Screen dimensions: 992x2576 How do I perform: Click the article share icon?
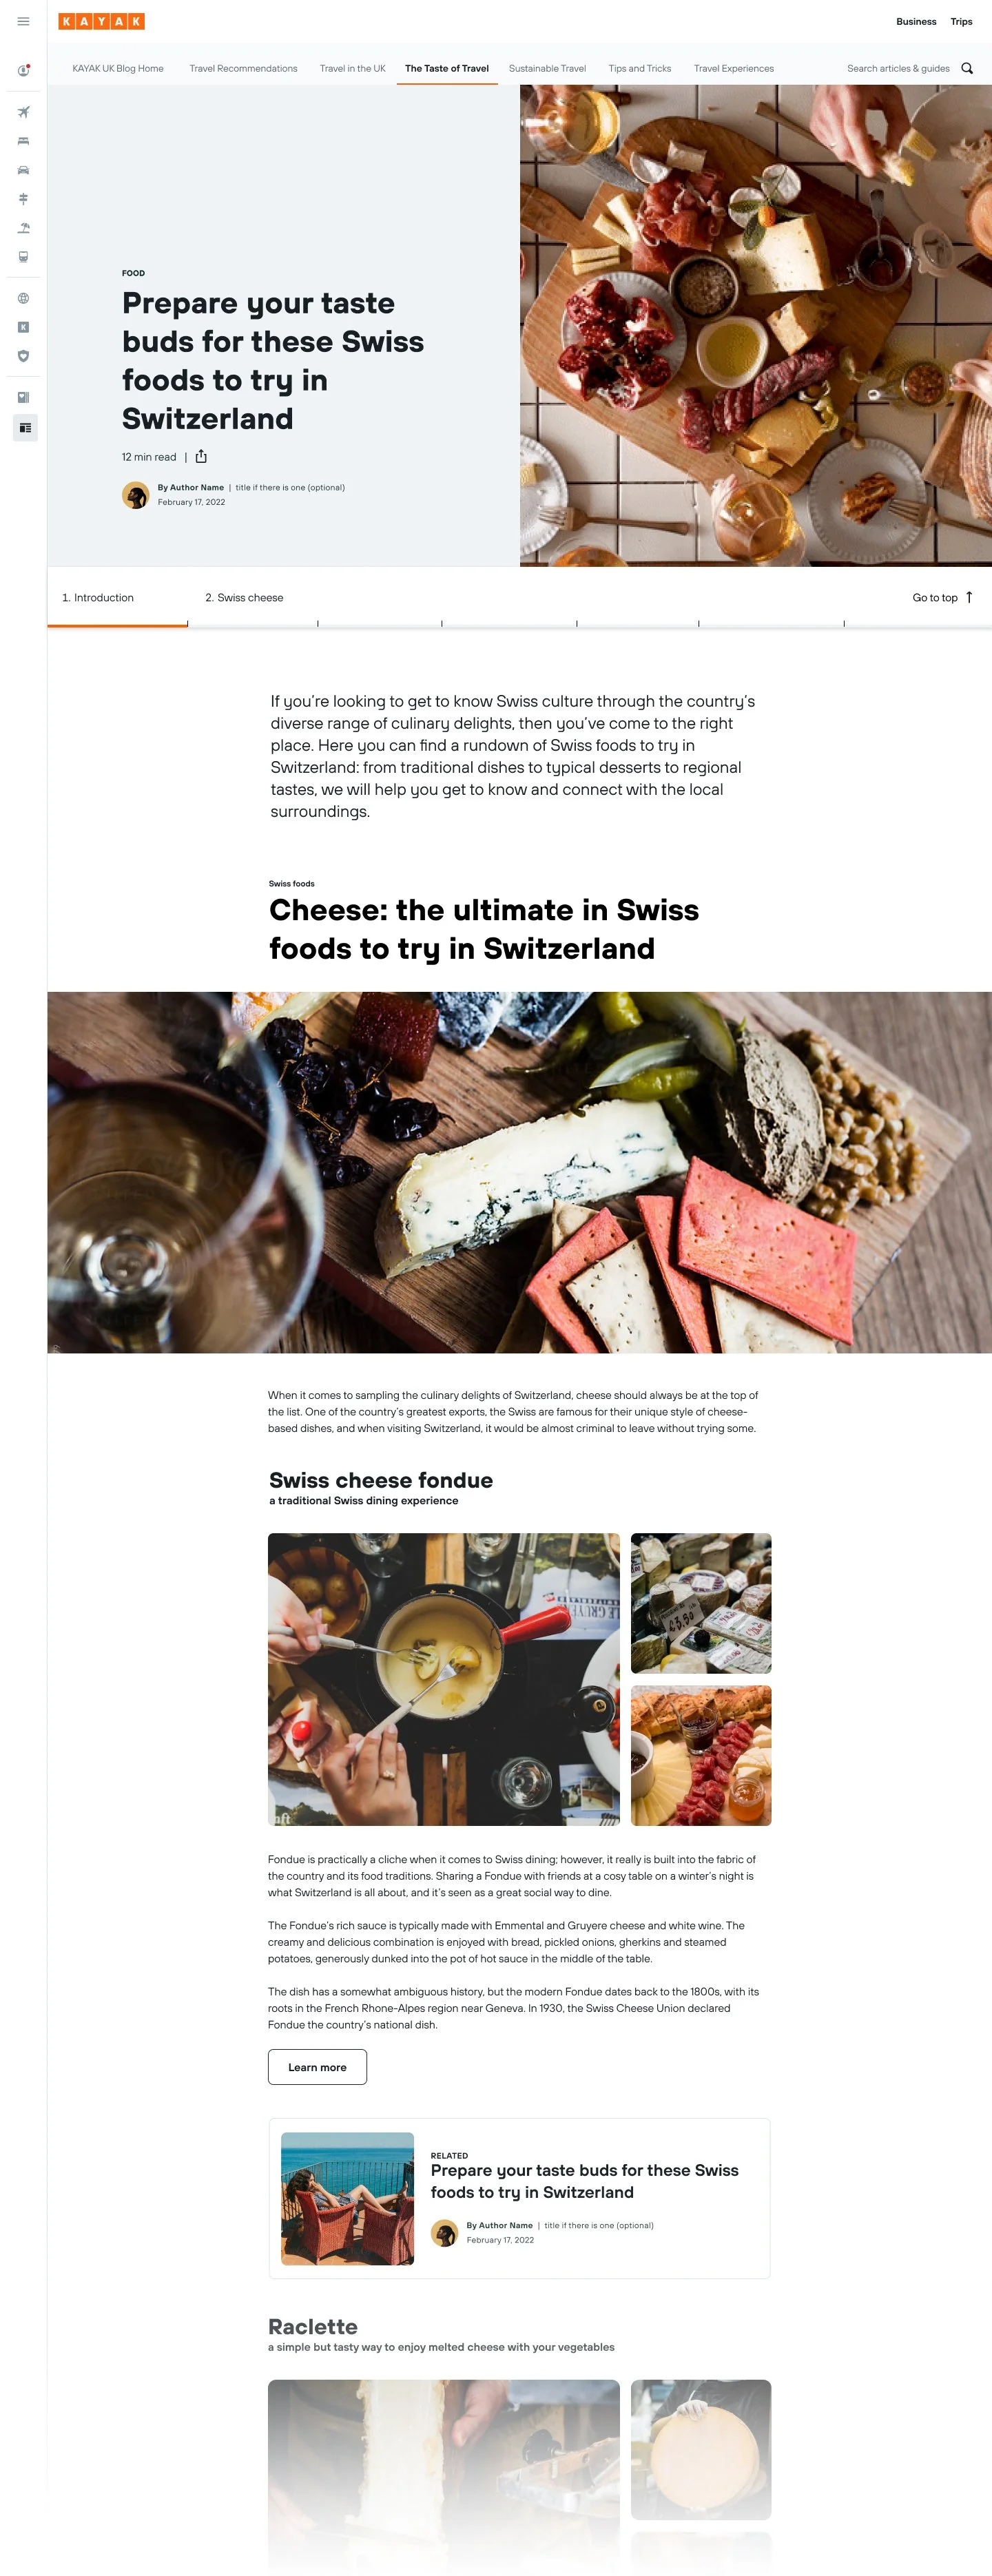(201, 457)
